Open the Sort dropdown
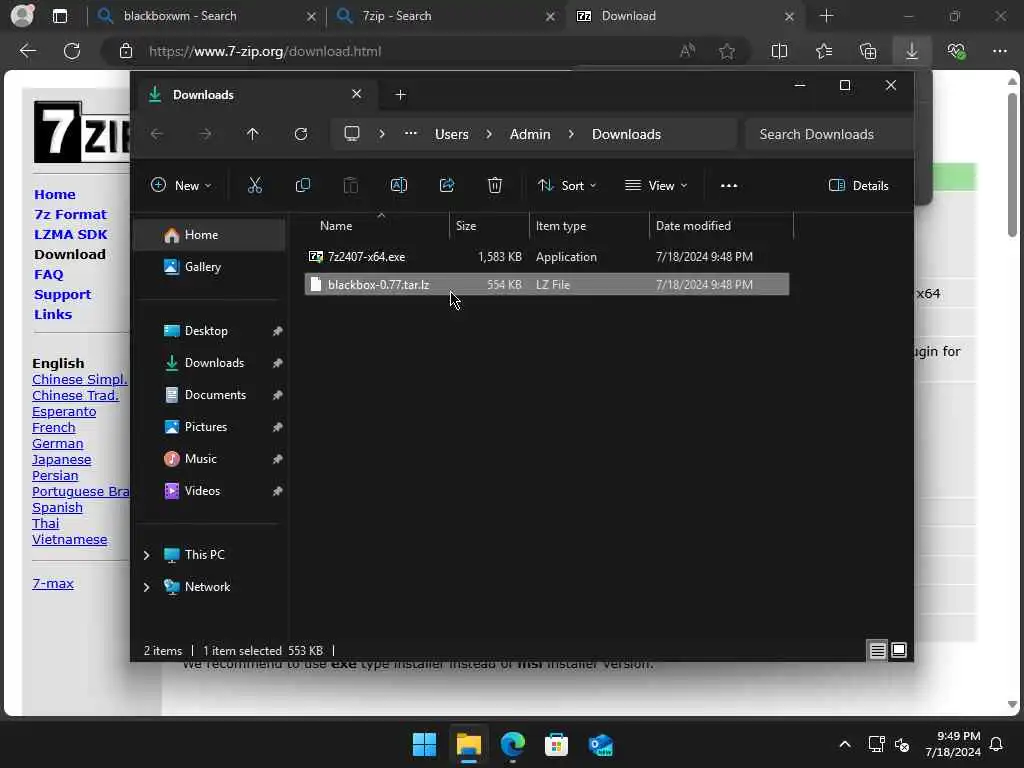The image size is (1024, 768). click(567, 185)
